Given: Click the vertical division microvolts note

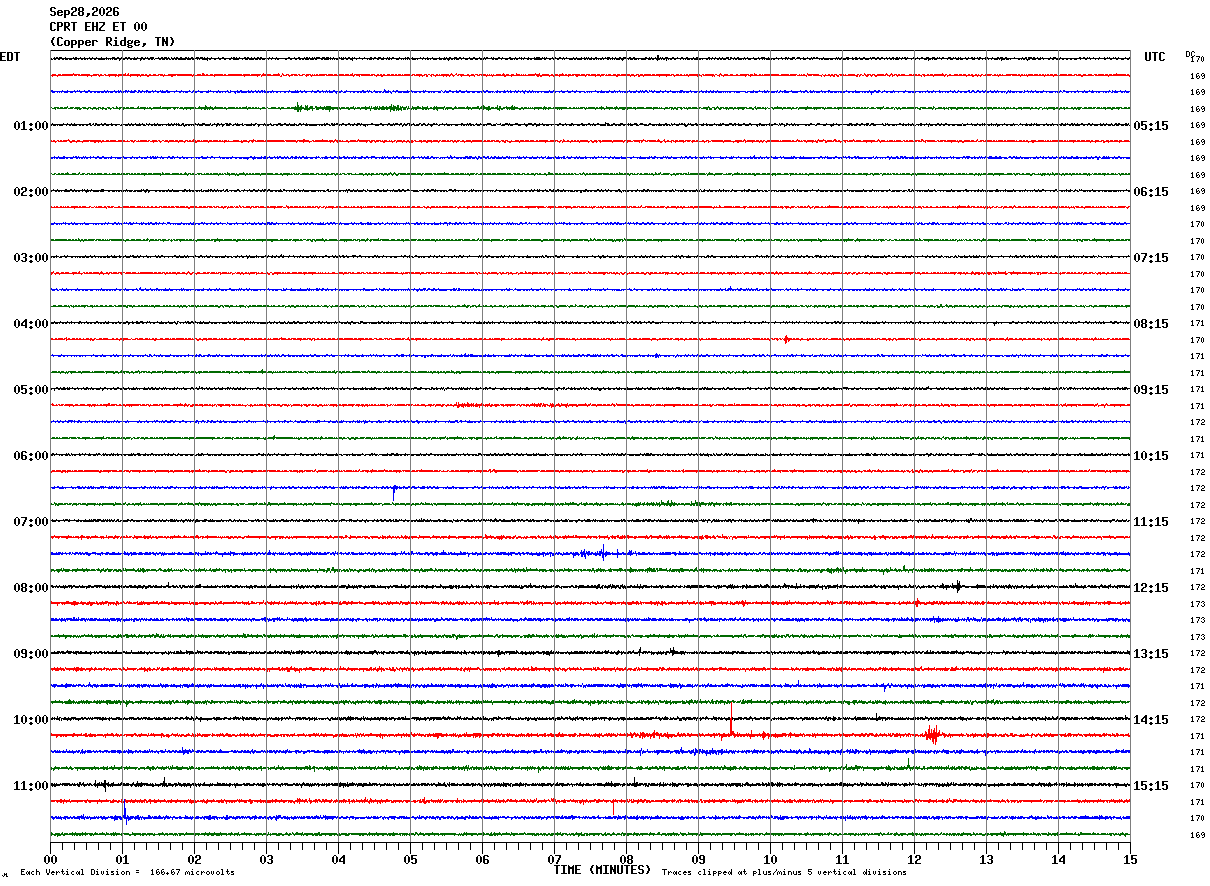Looking at the screenshot, I should pyautogui.click(x=127, y=873).
